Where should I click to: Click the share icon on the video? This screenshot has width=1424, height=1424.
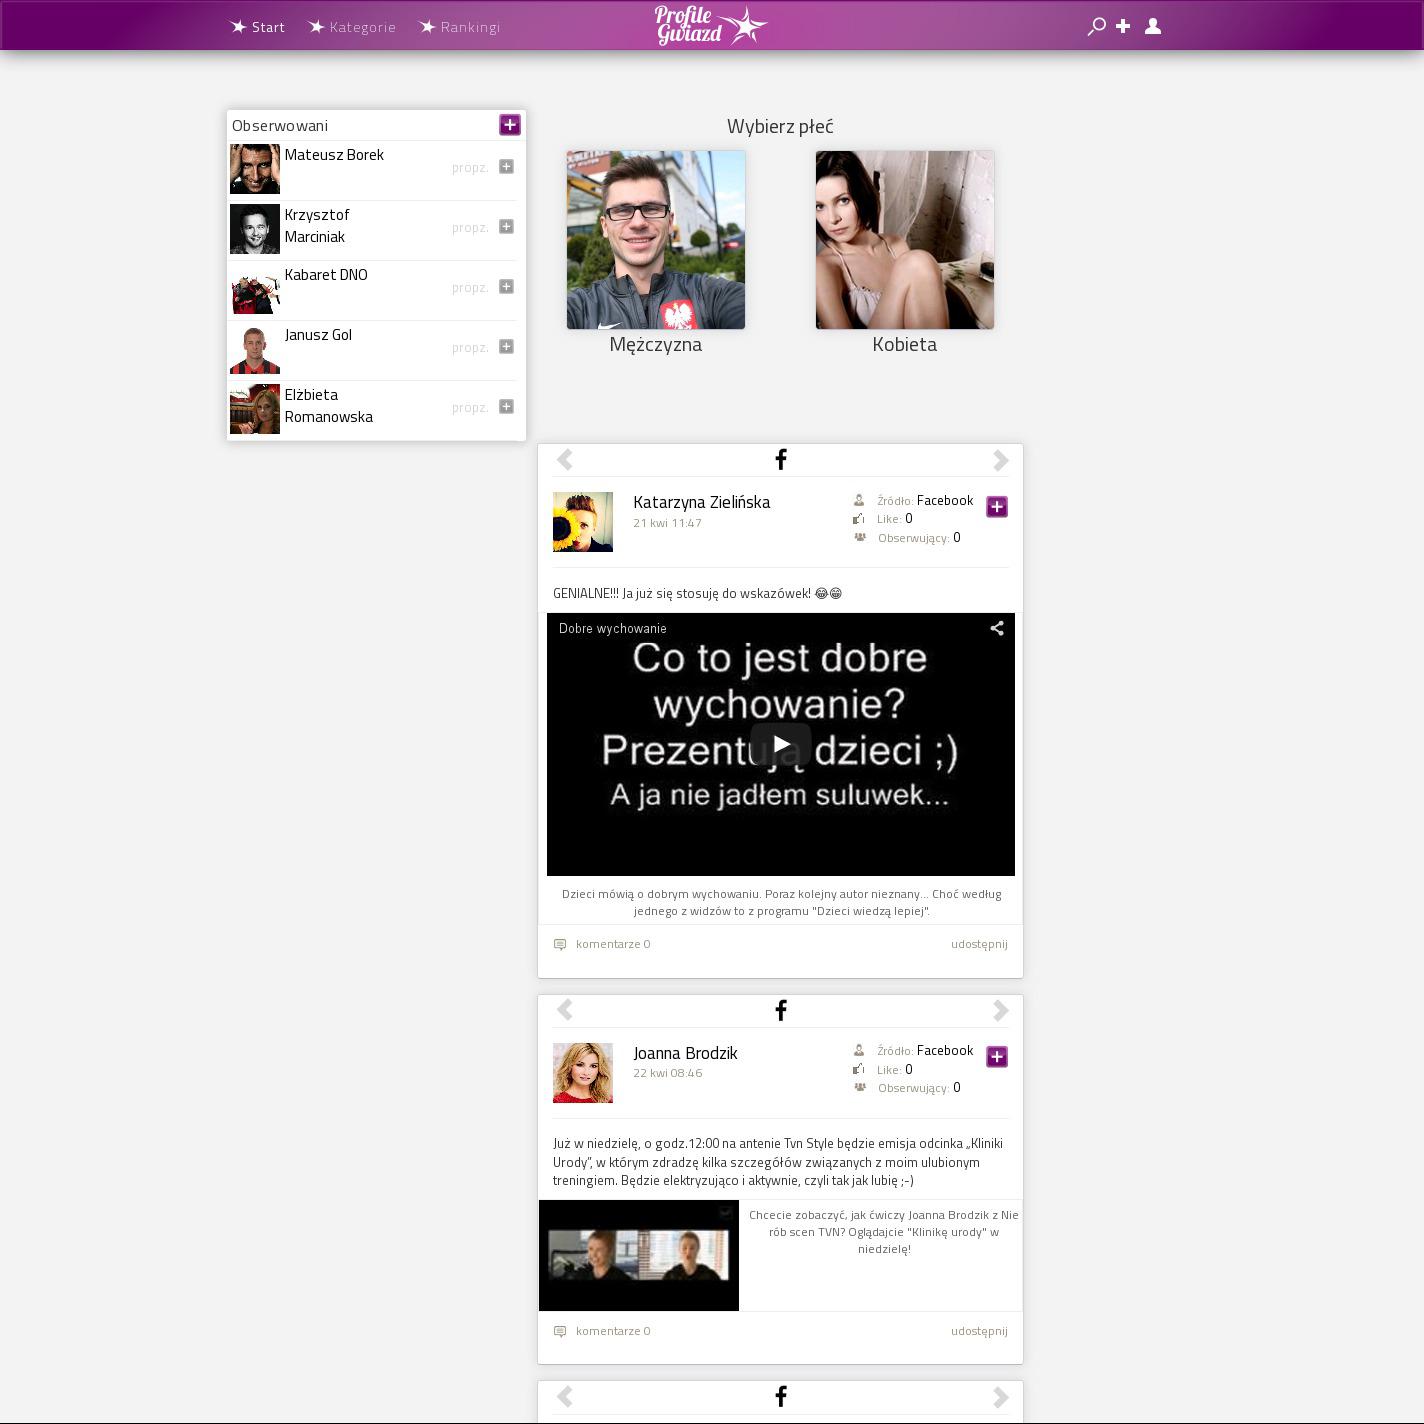click(997, 628)
